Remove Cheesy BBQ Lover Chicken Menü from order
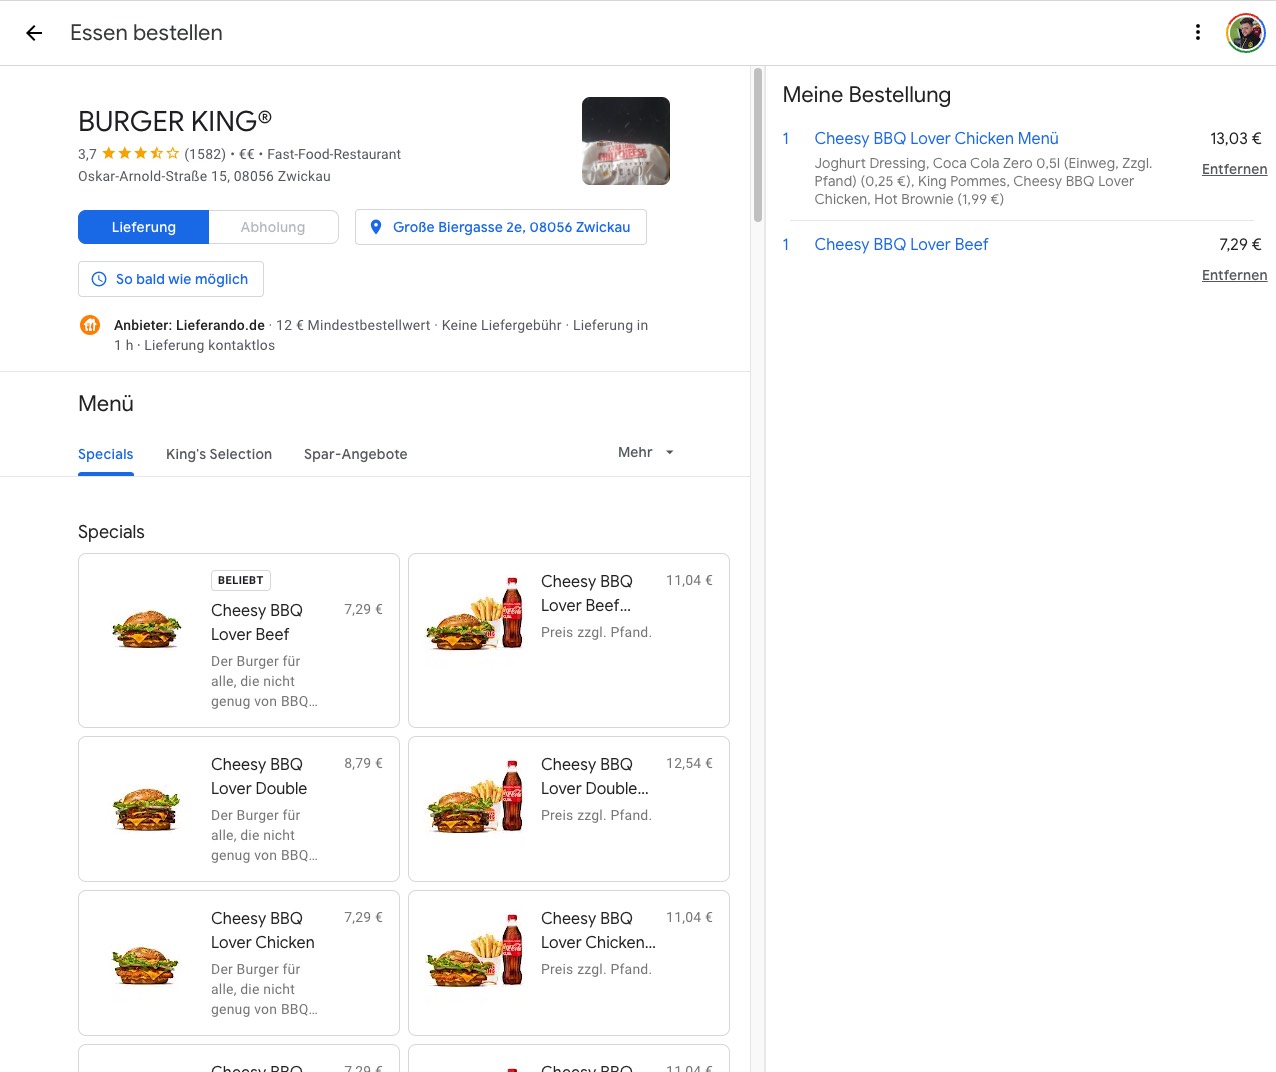This screenshot has height=1072, width=1276. click(1234, 169)
